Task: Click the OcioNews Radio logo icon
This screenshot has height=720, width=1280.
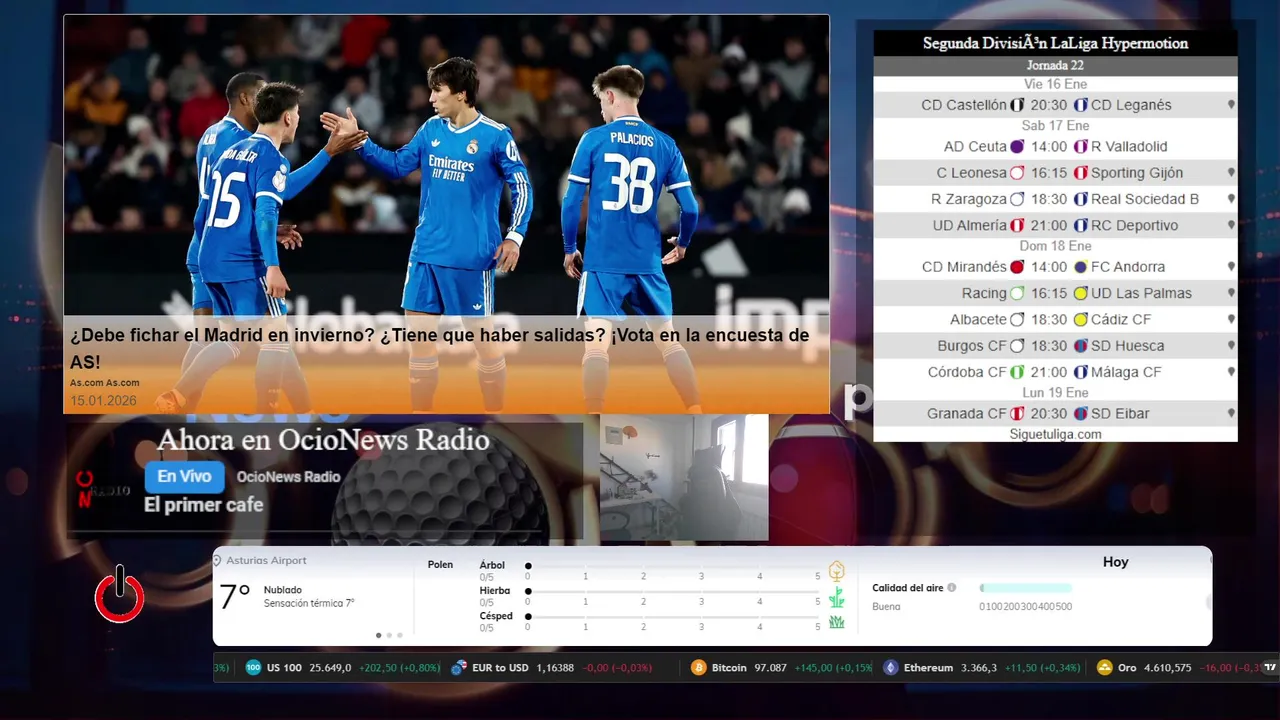Action: (x=102, y=488)
